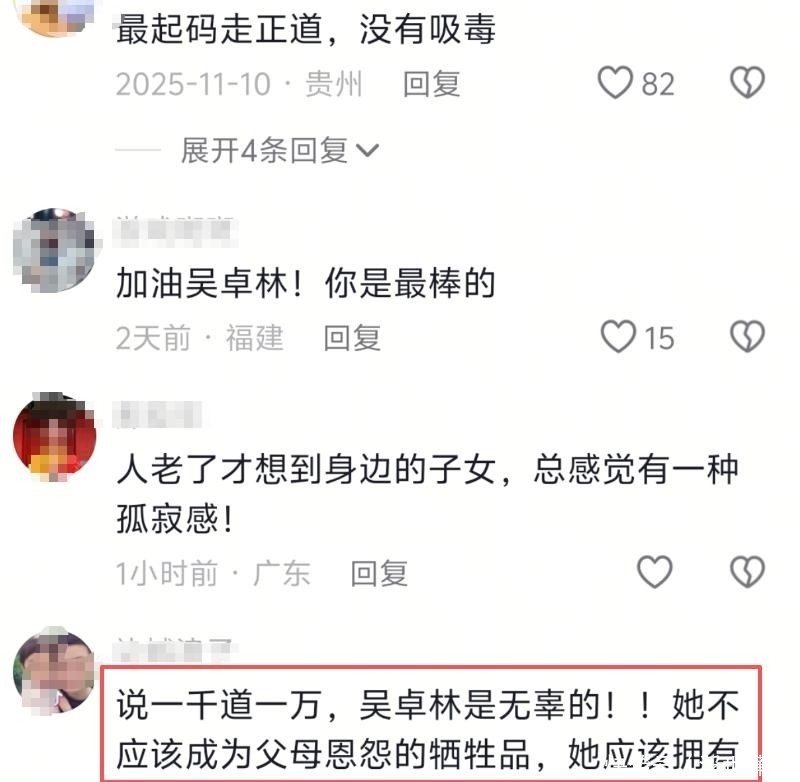Open avatar of the 说一千道一万 commenter

[x=55, y=671]
